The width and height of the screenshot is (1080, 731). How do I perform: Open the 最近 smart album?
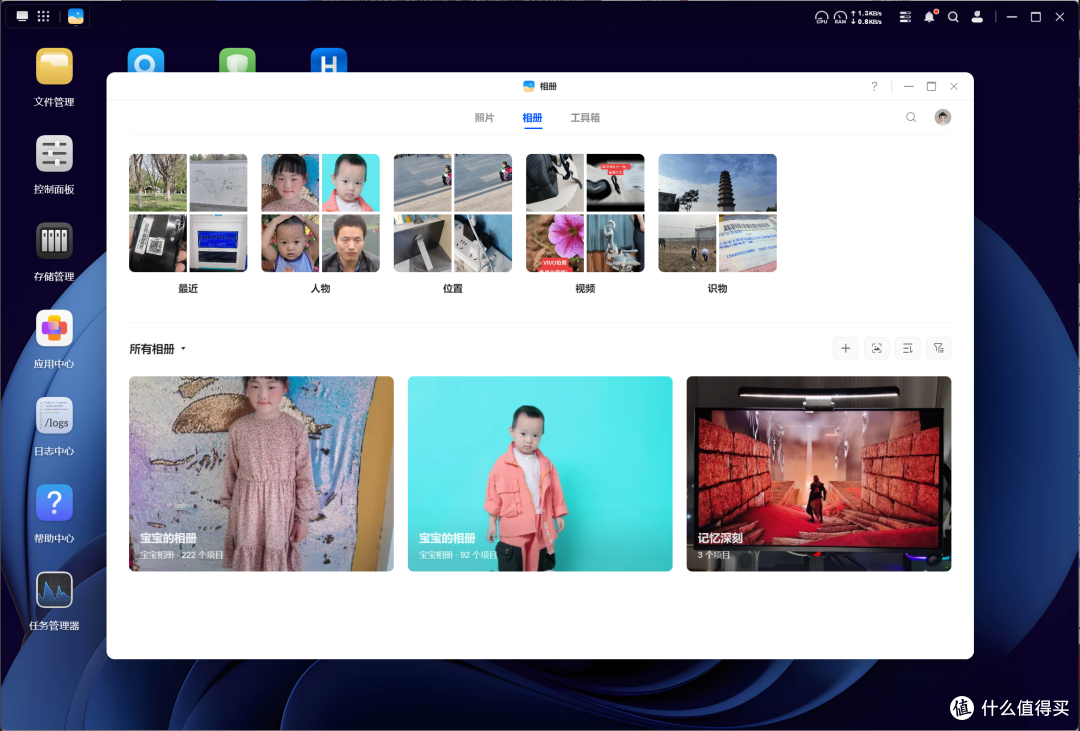click(188, 213)
